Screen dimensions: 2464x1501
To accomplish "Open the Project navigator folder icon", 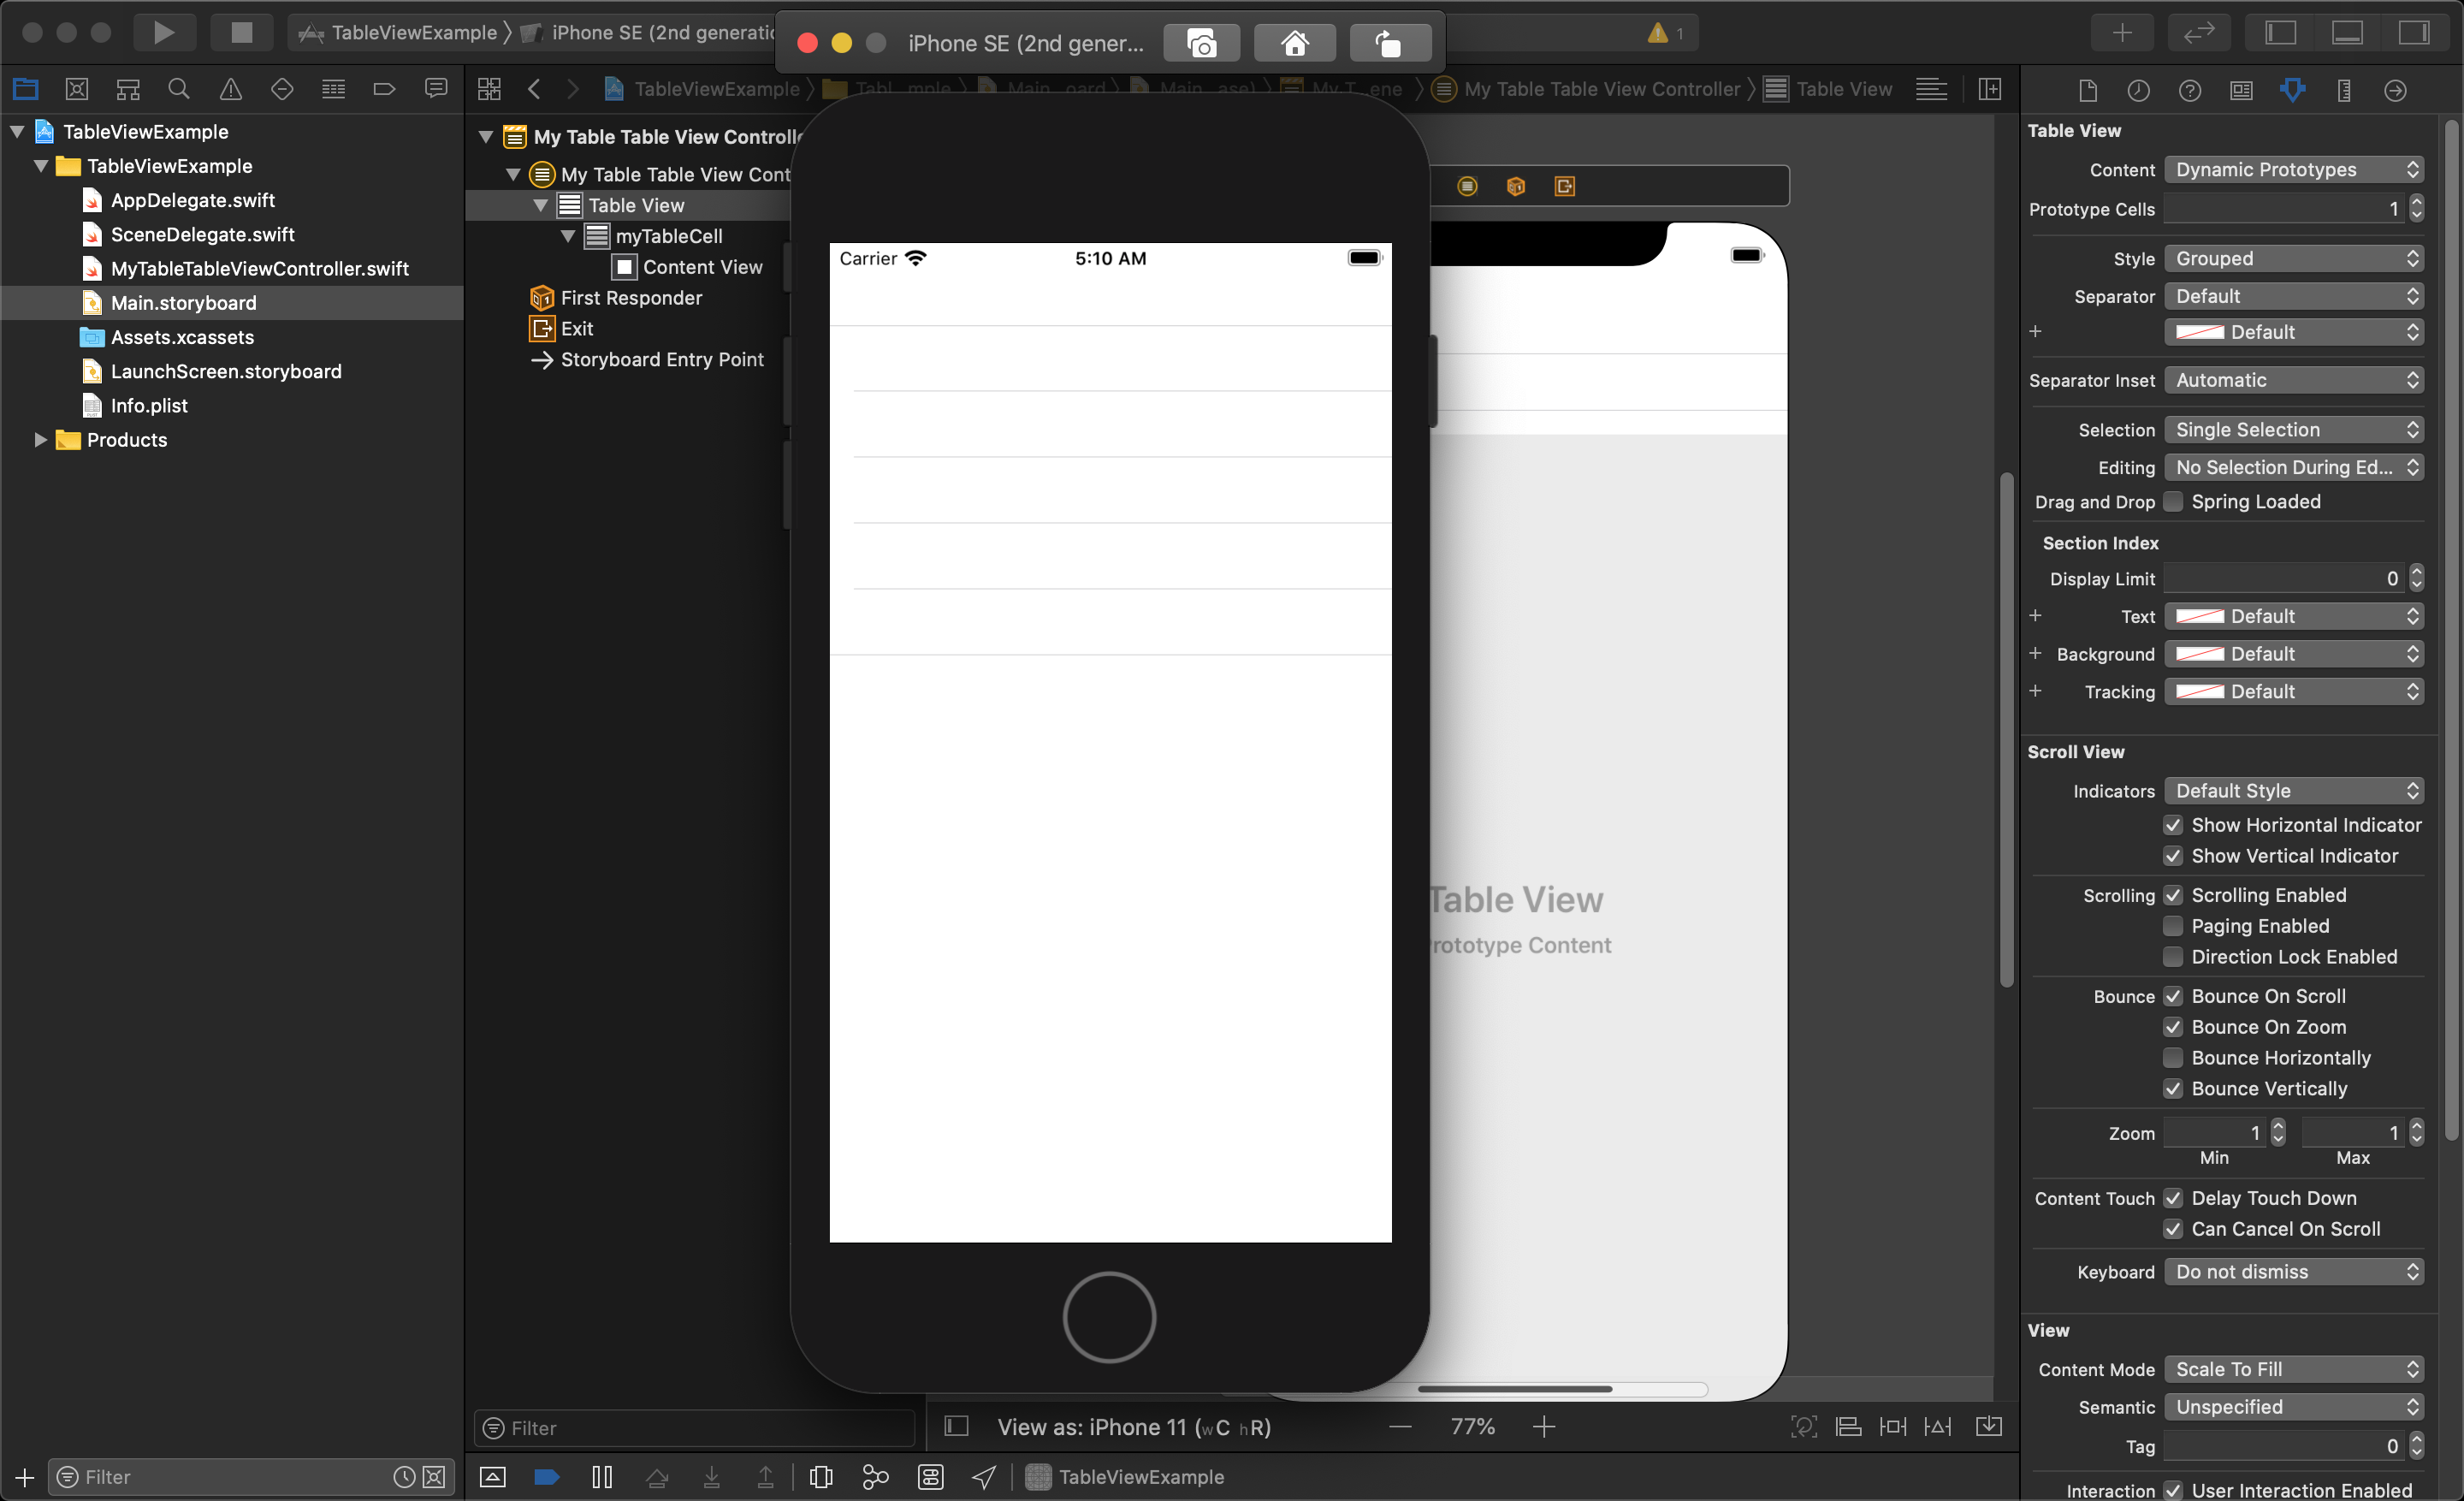I will pyautogui.click(x=26, y=89).
